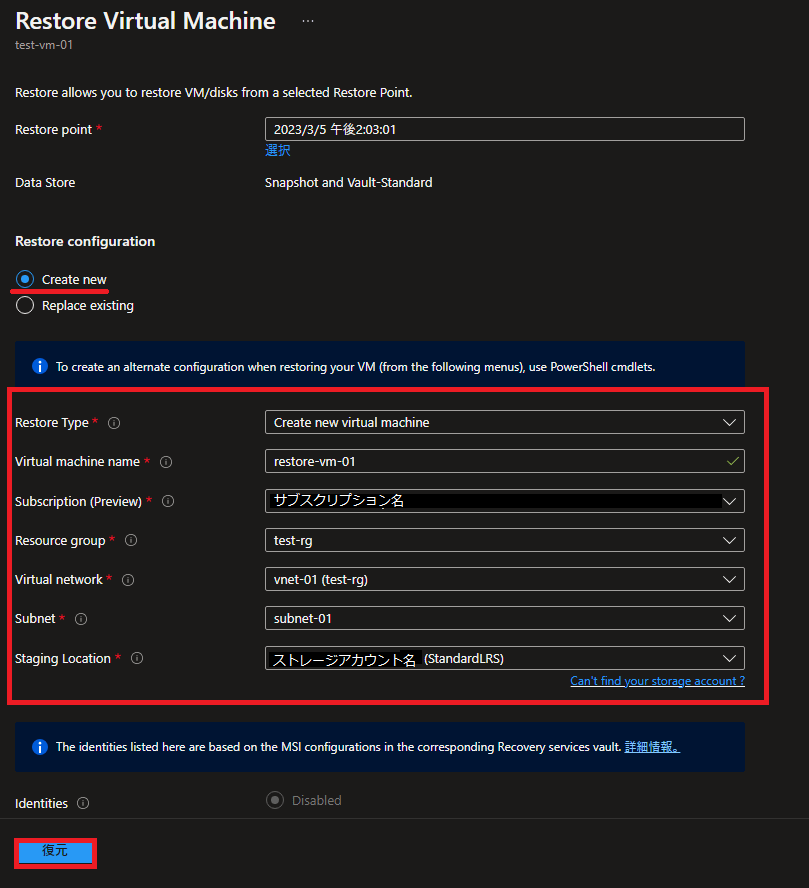Click the info icon beside Identities
Screen dimensions: 809x888
click(83, 803)
